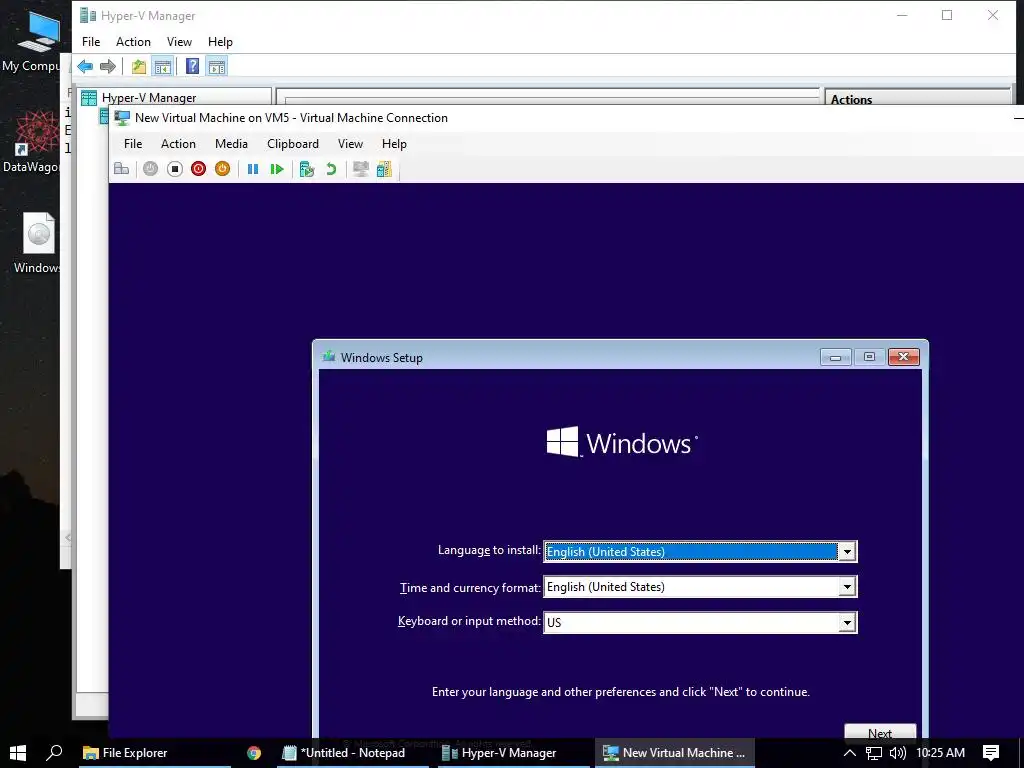Click volume speaker tray icon
The height and width of the screenshot is (768, 1024).
[x=897, y=753]
